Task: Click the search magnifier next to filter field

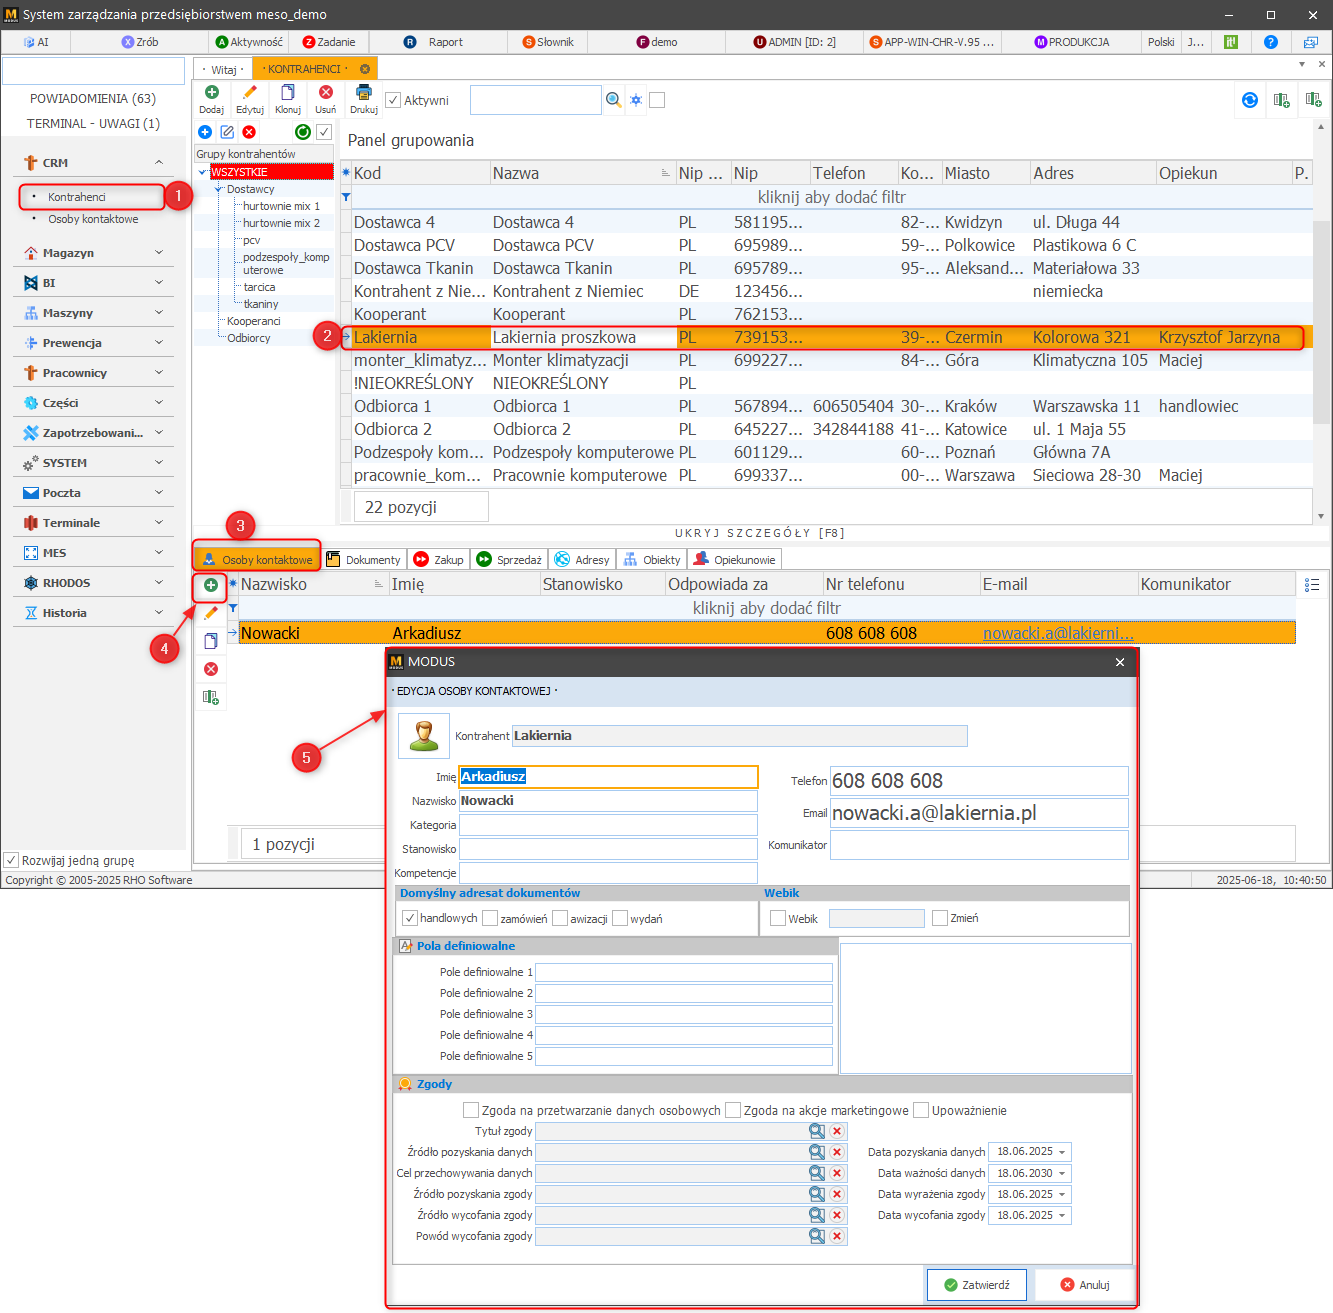Action: coord(613,100)
